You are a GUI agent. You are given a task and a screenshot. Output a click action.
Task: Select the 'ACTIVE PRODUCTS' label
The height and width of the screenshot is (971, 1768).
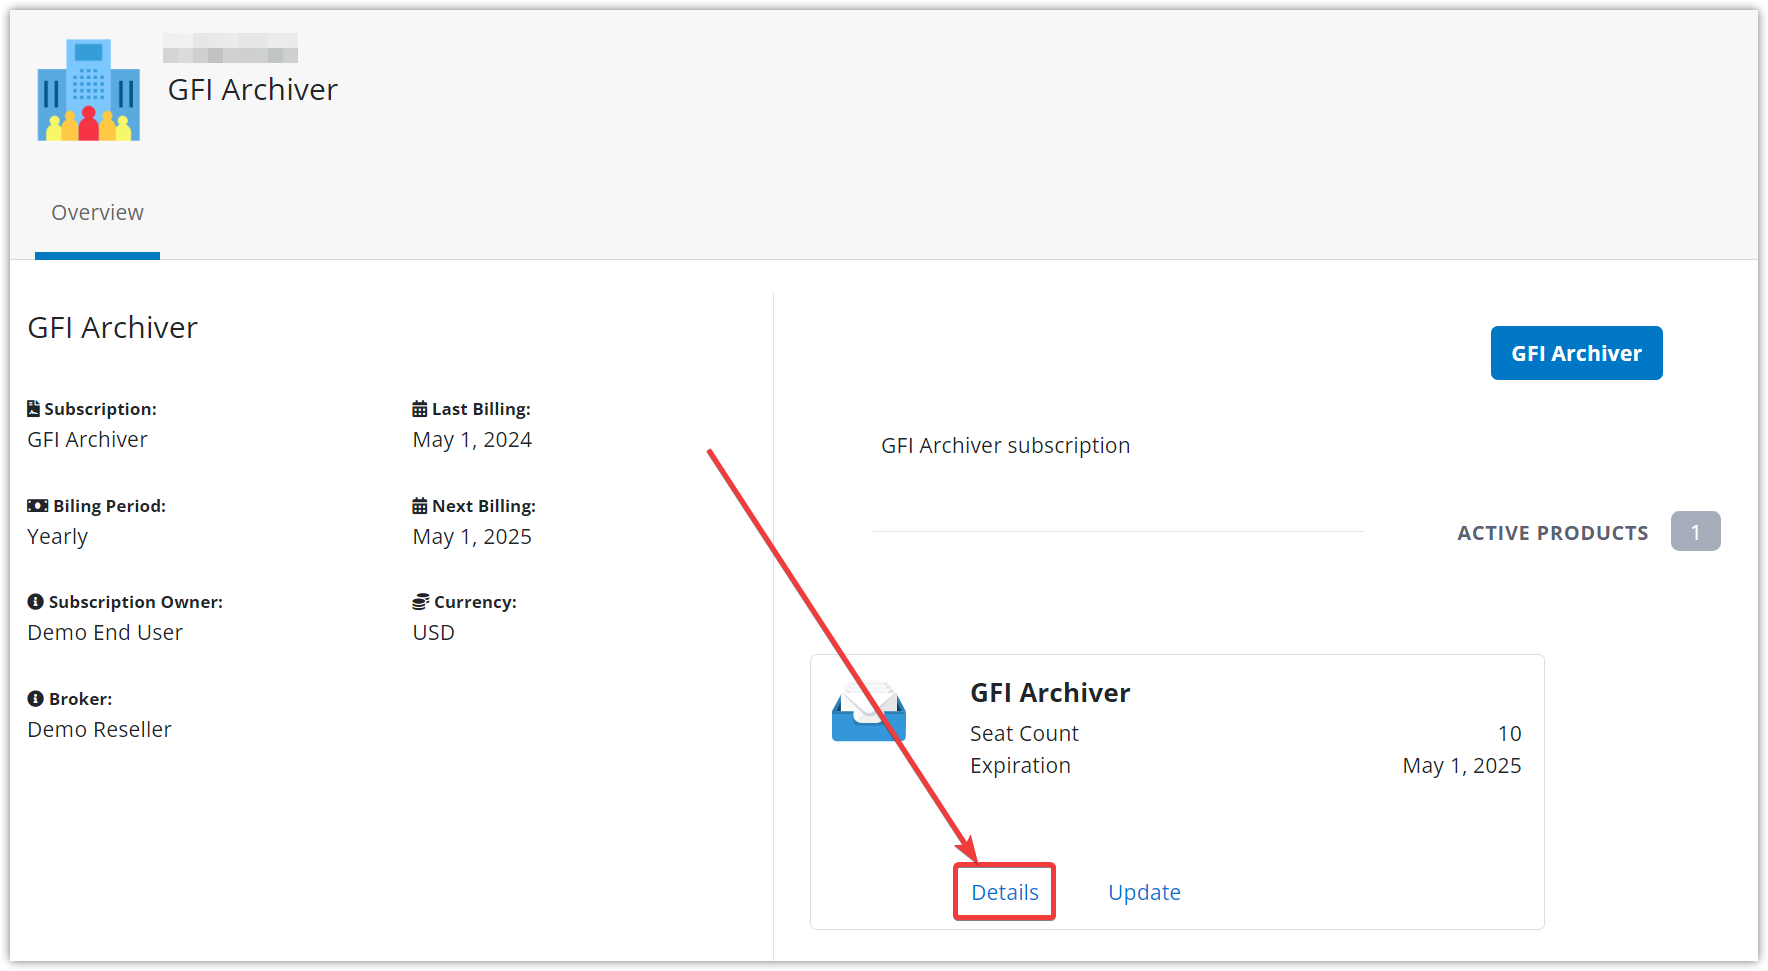[x=1552, y=533]
